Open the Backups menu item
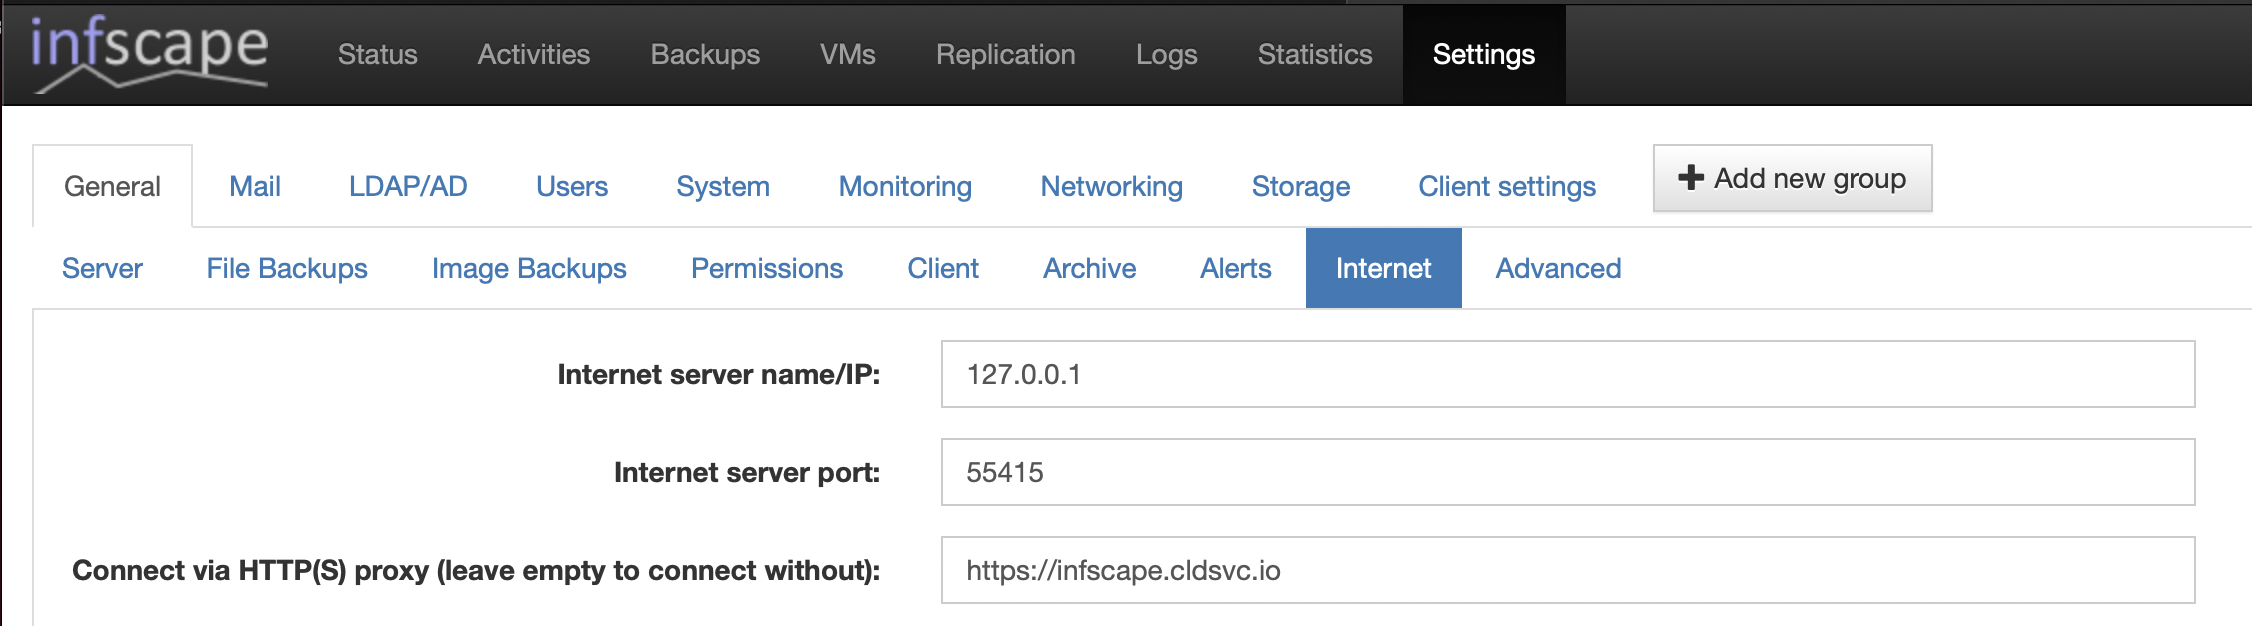Viewport: 2252px width, 626px height. [x=704, y=55]
